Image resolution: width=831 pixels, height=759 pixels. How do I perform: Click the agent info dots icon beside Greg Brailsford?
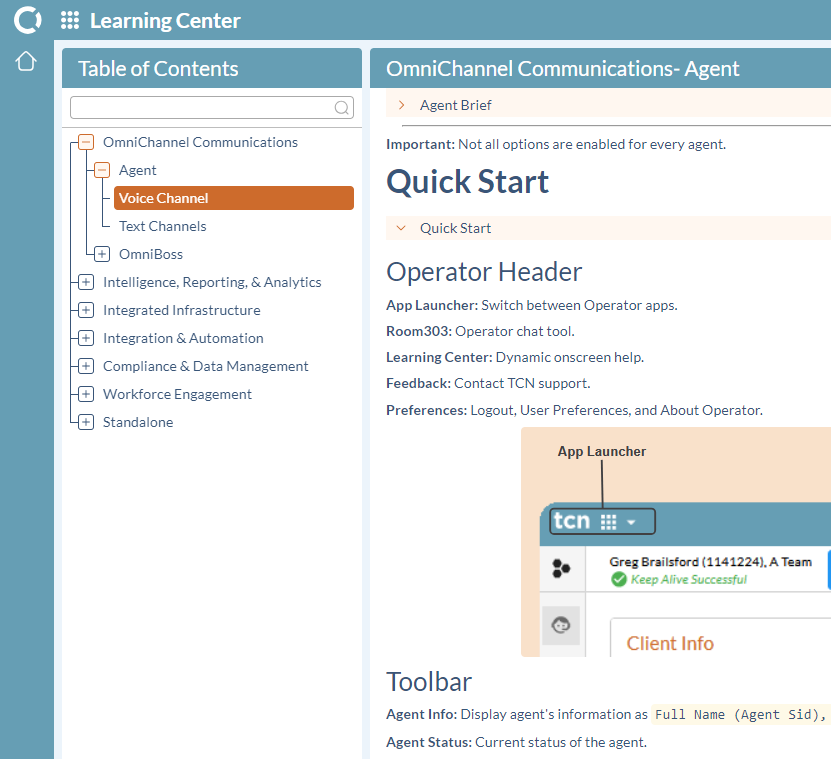pyautogui.click(x=561, y=569)
